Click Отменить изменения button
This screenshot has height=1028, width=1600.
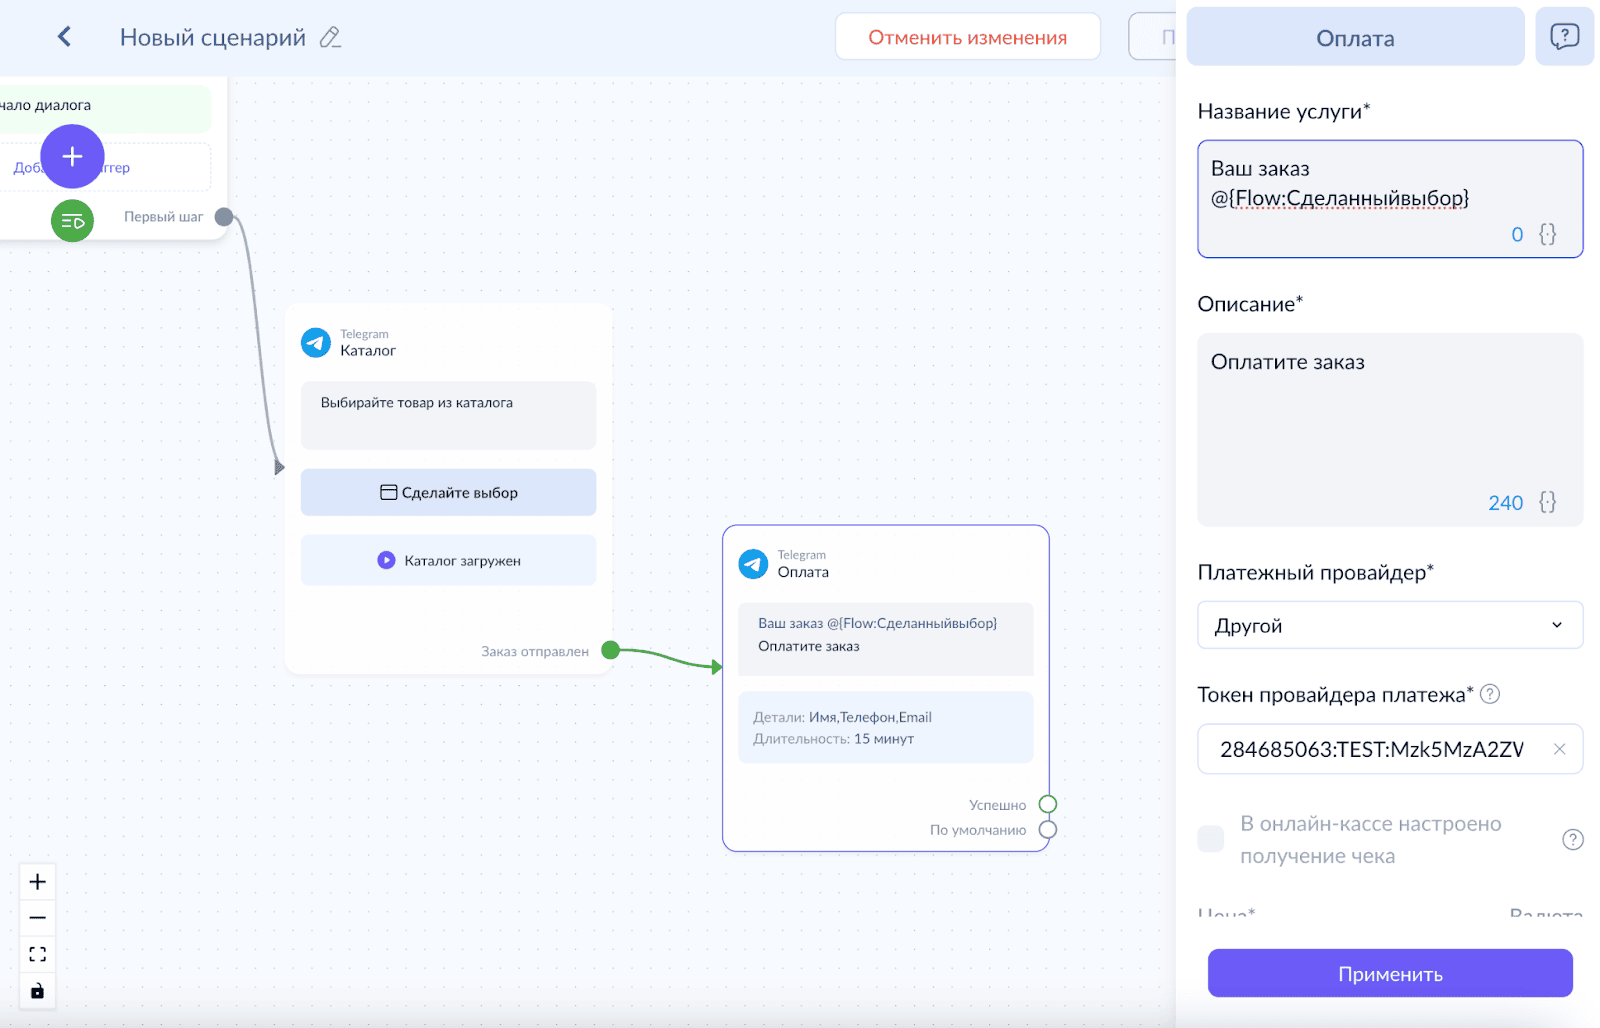click(967, 37)
